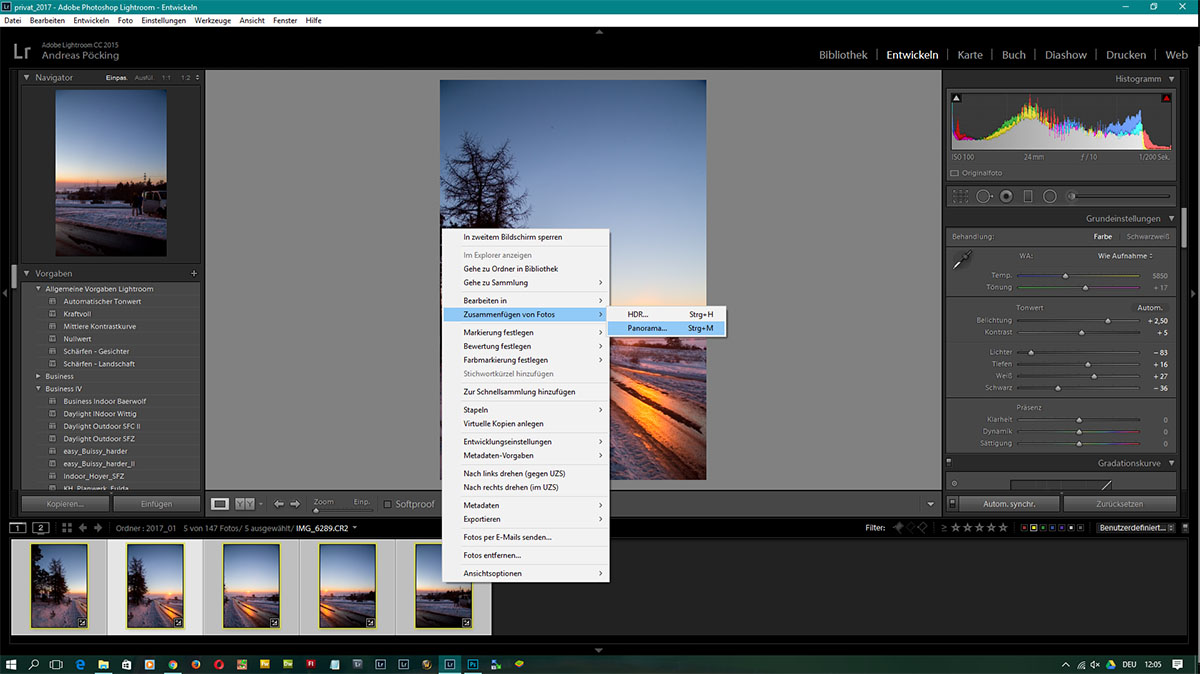Enable the Softproof checkbox
This screenshot has height=674, width=1200.
388,504
